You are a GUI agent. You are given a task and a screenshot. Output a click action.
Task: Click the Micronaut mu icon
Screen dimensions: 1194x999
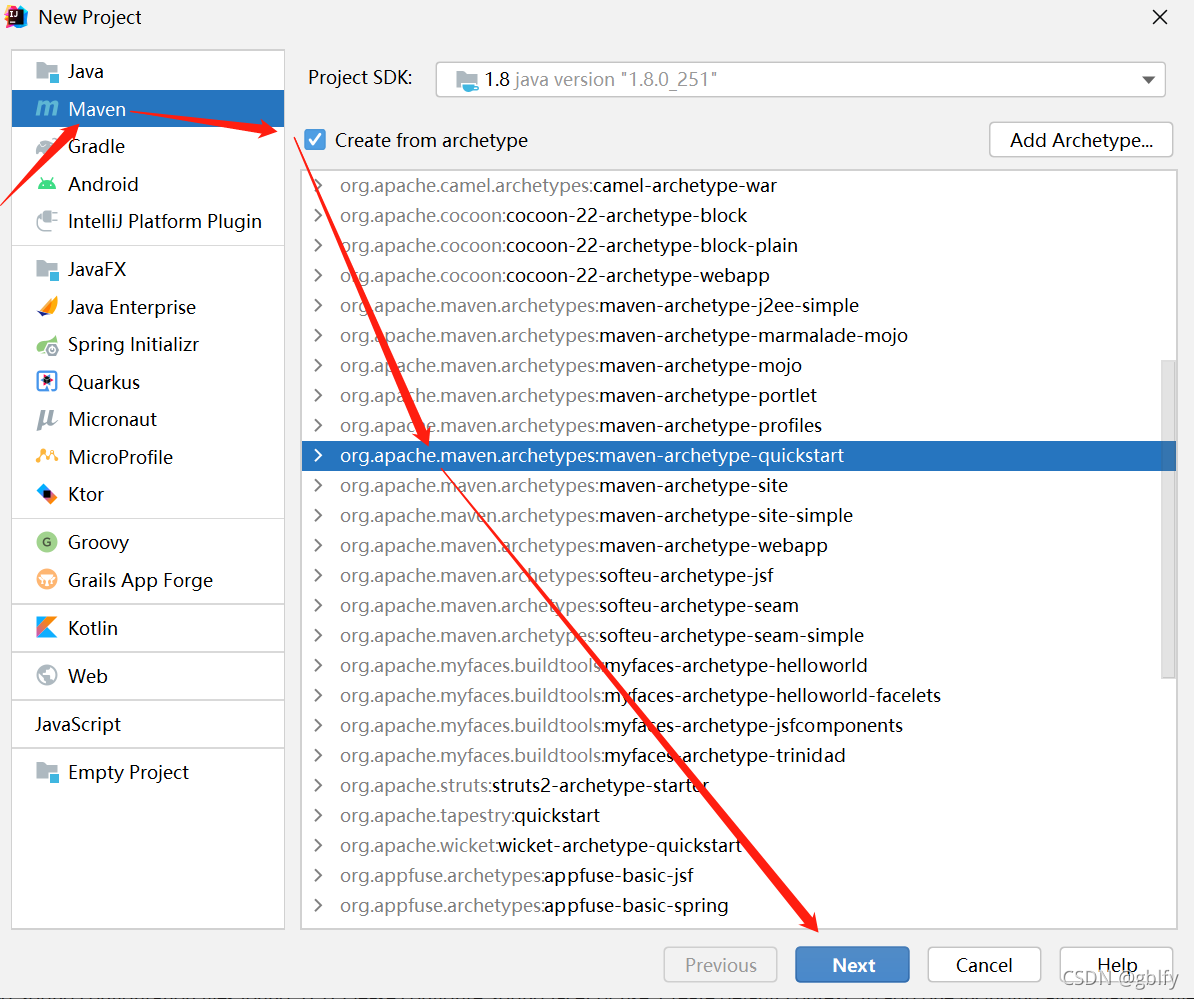(47, 420)
